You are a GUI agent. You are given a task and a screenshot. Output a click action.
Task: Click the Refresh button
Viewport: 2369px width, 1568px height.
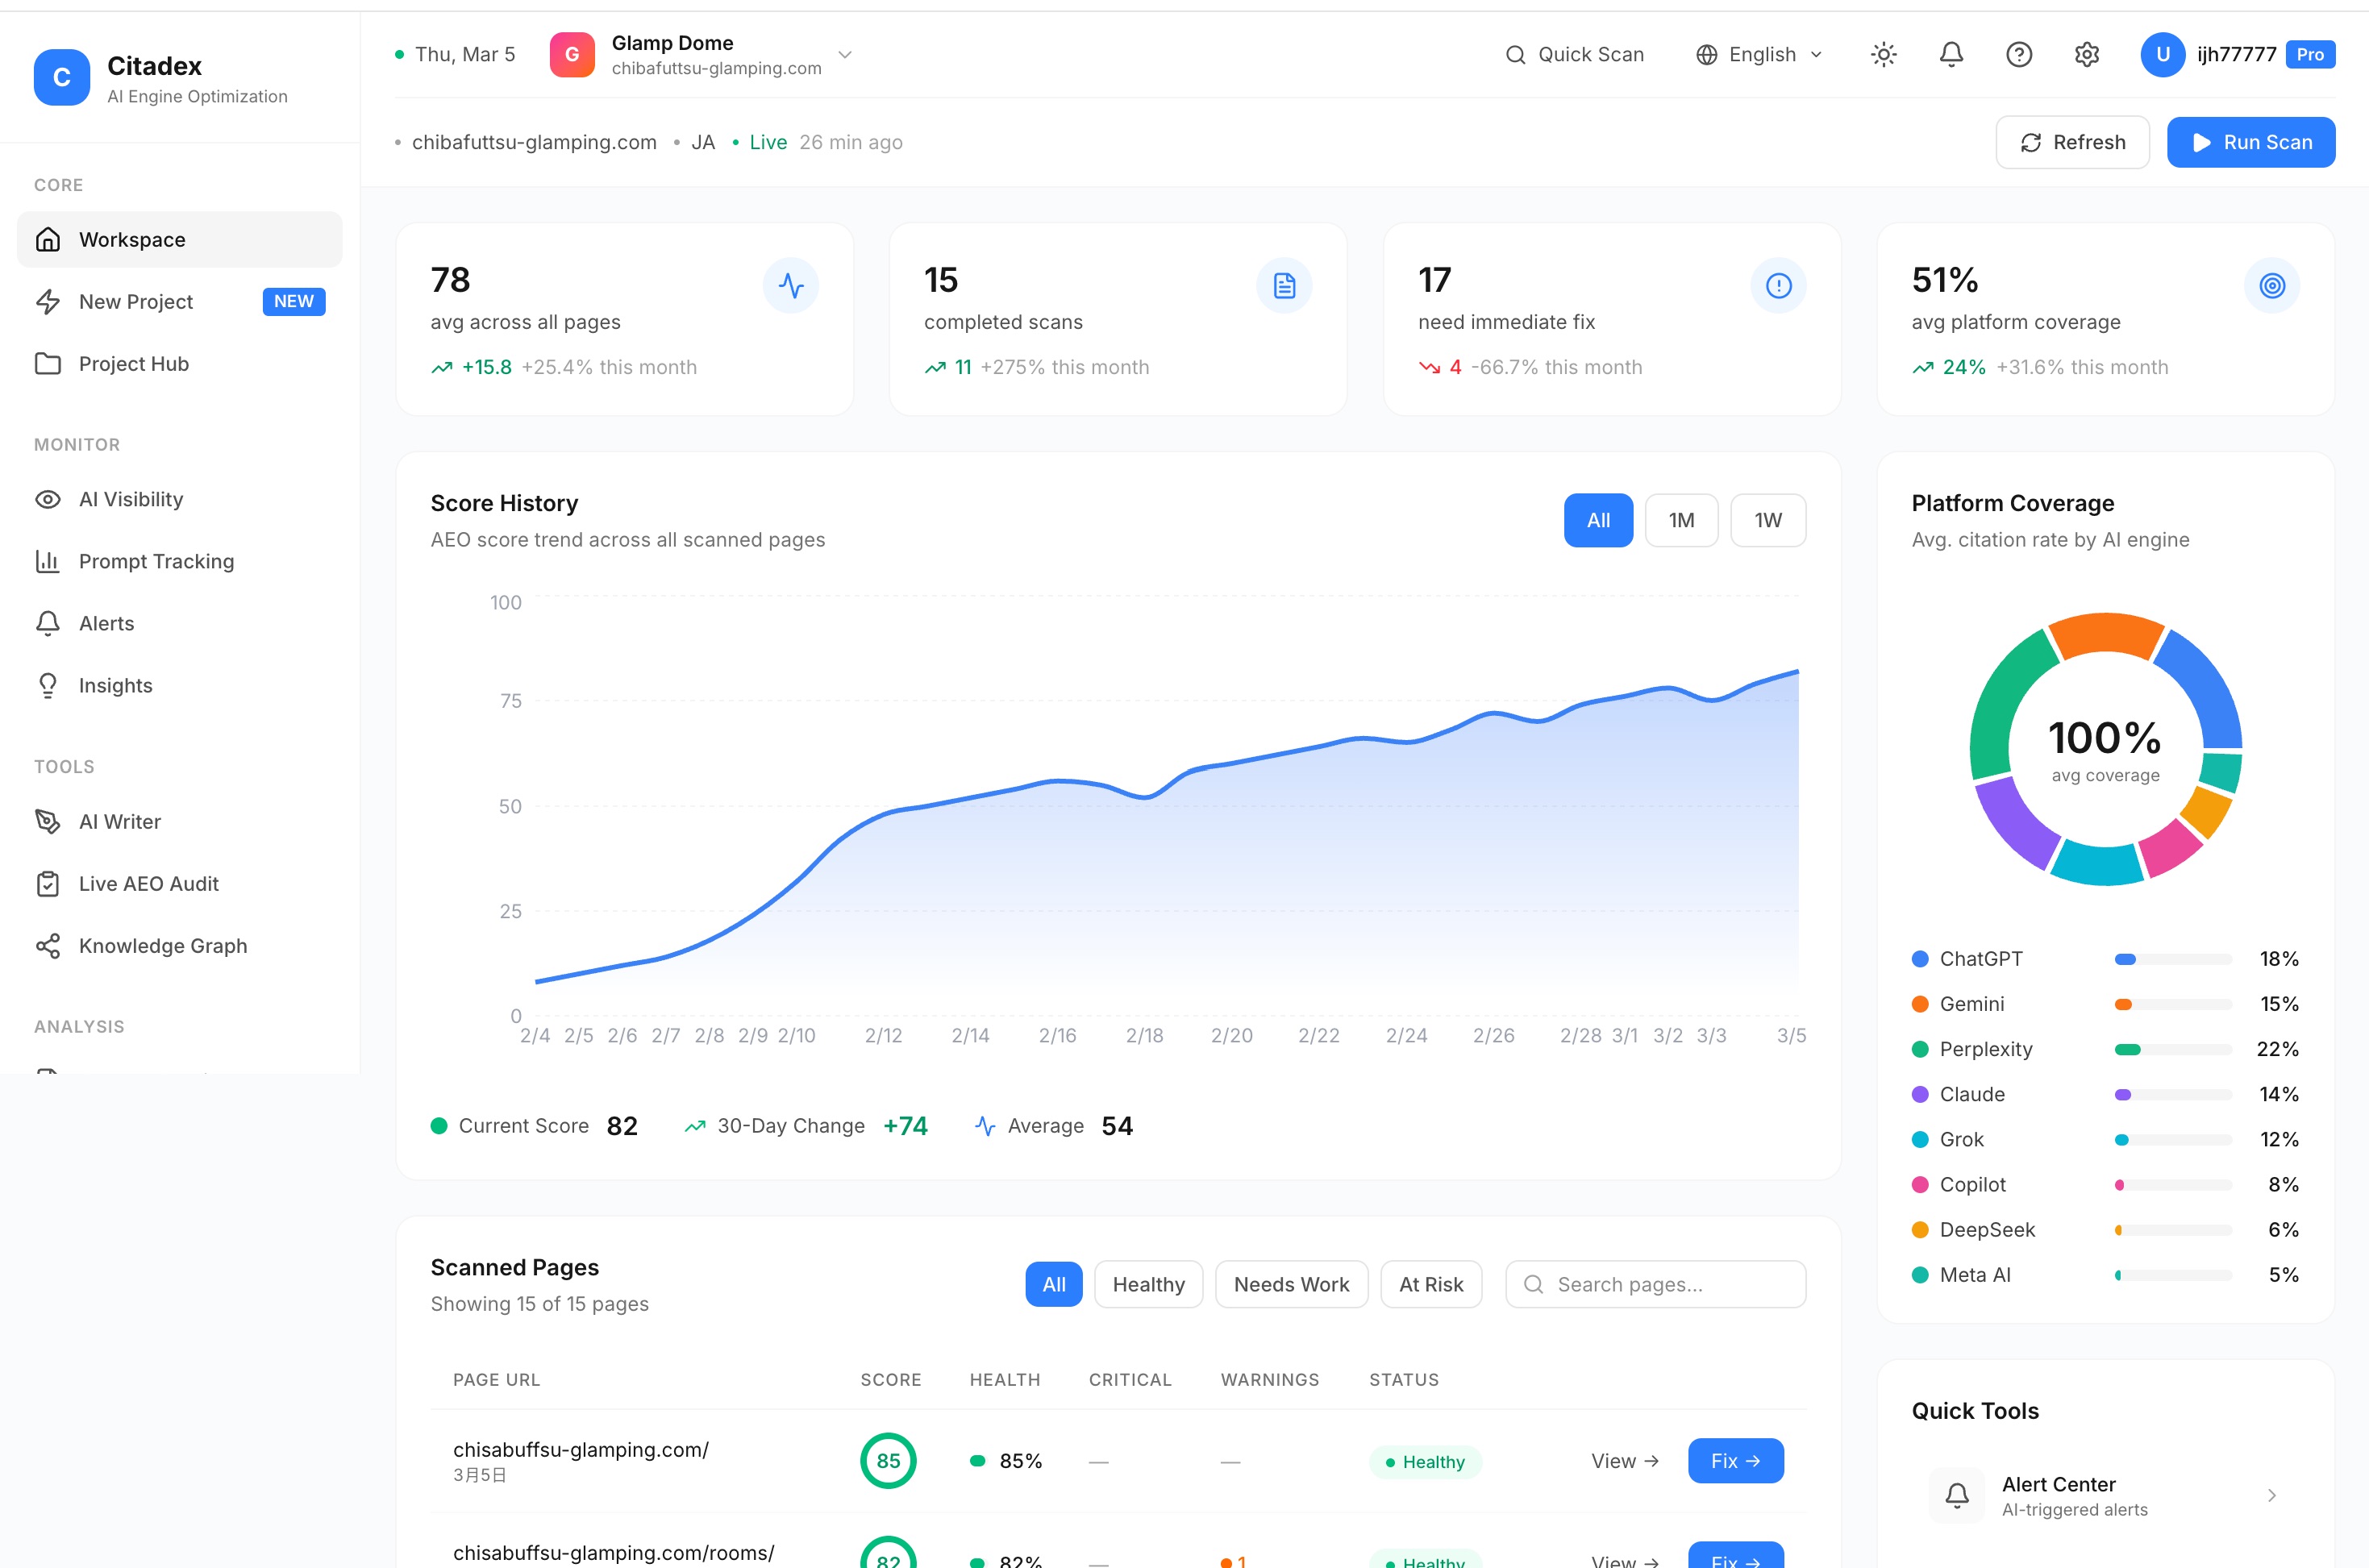2072,142
